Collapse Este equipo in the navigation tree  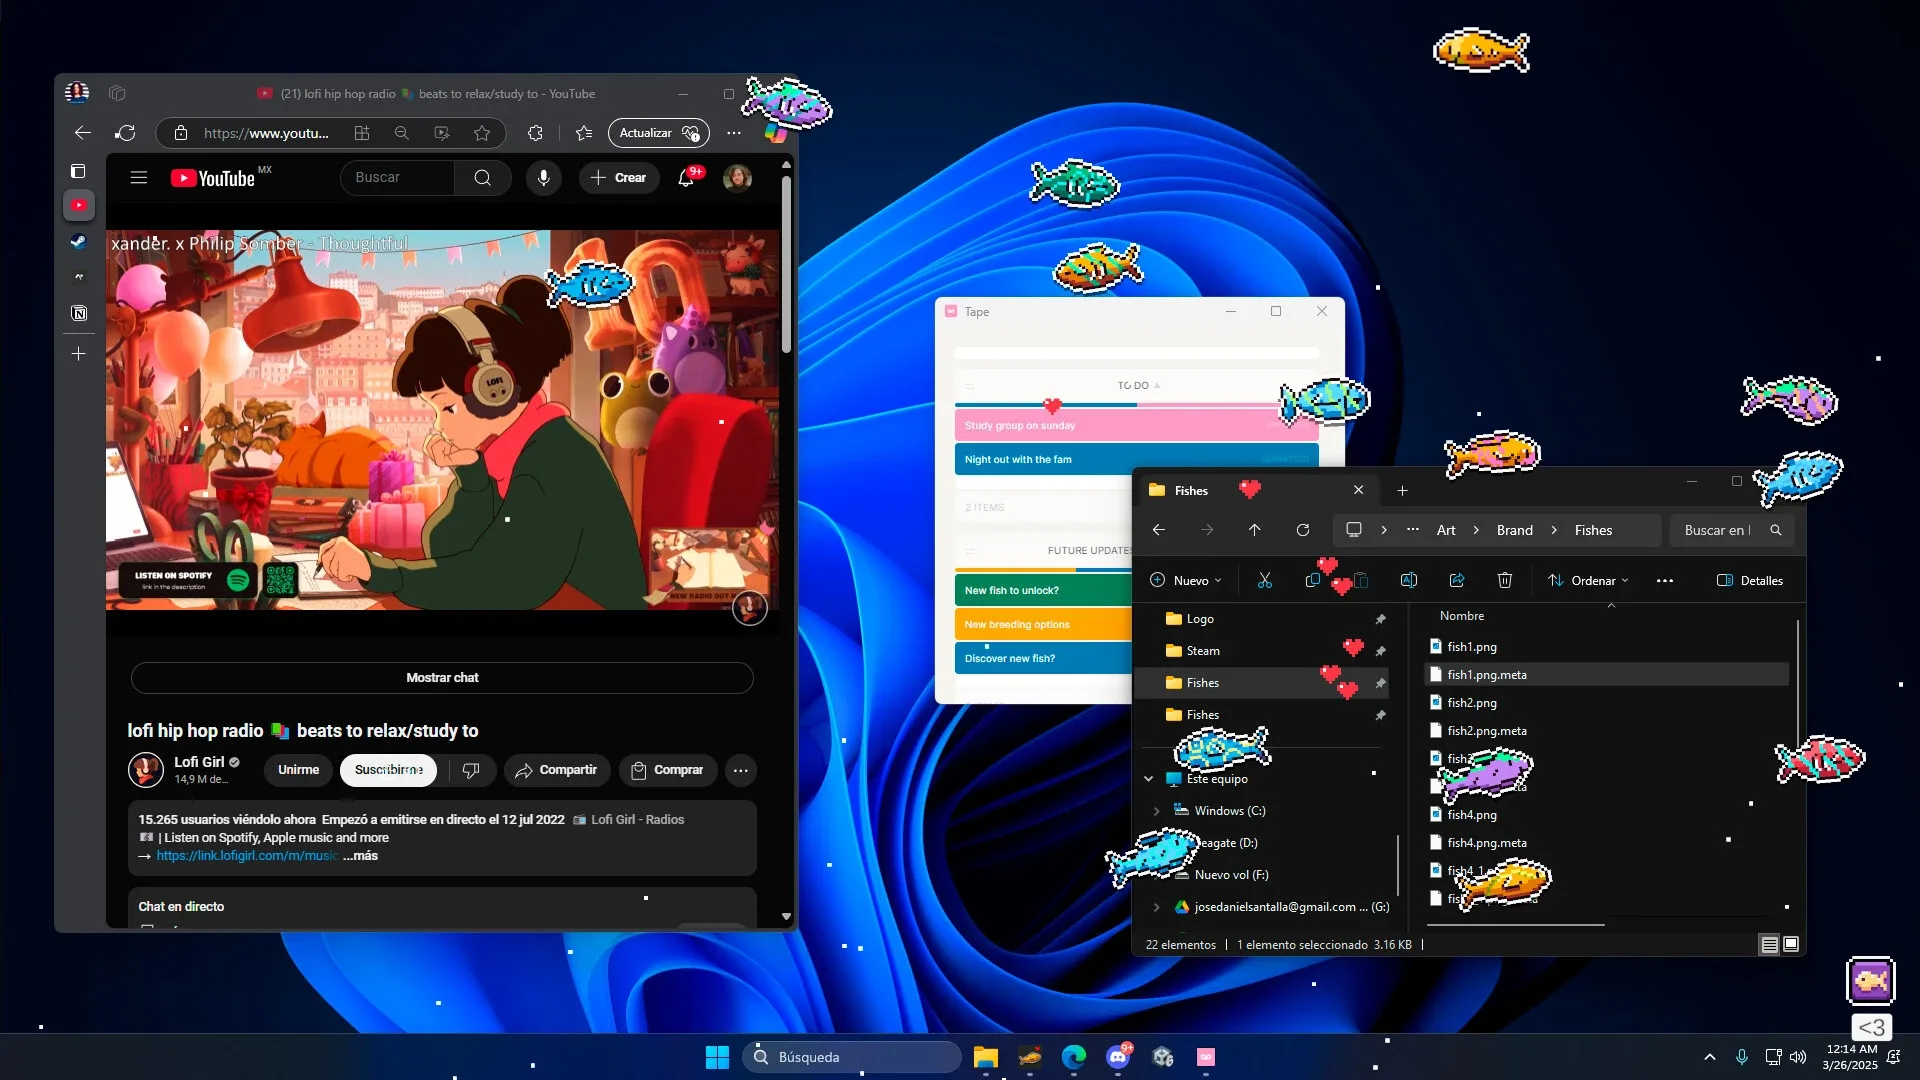[1149, 778]
